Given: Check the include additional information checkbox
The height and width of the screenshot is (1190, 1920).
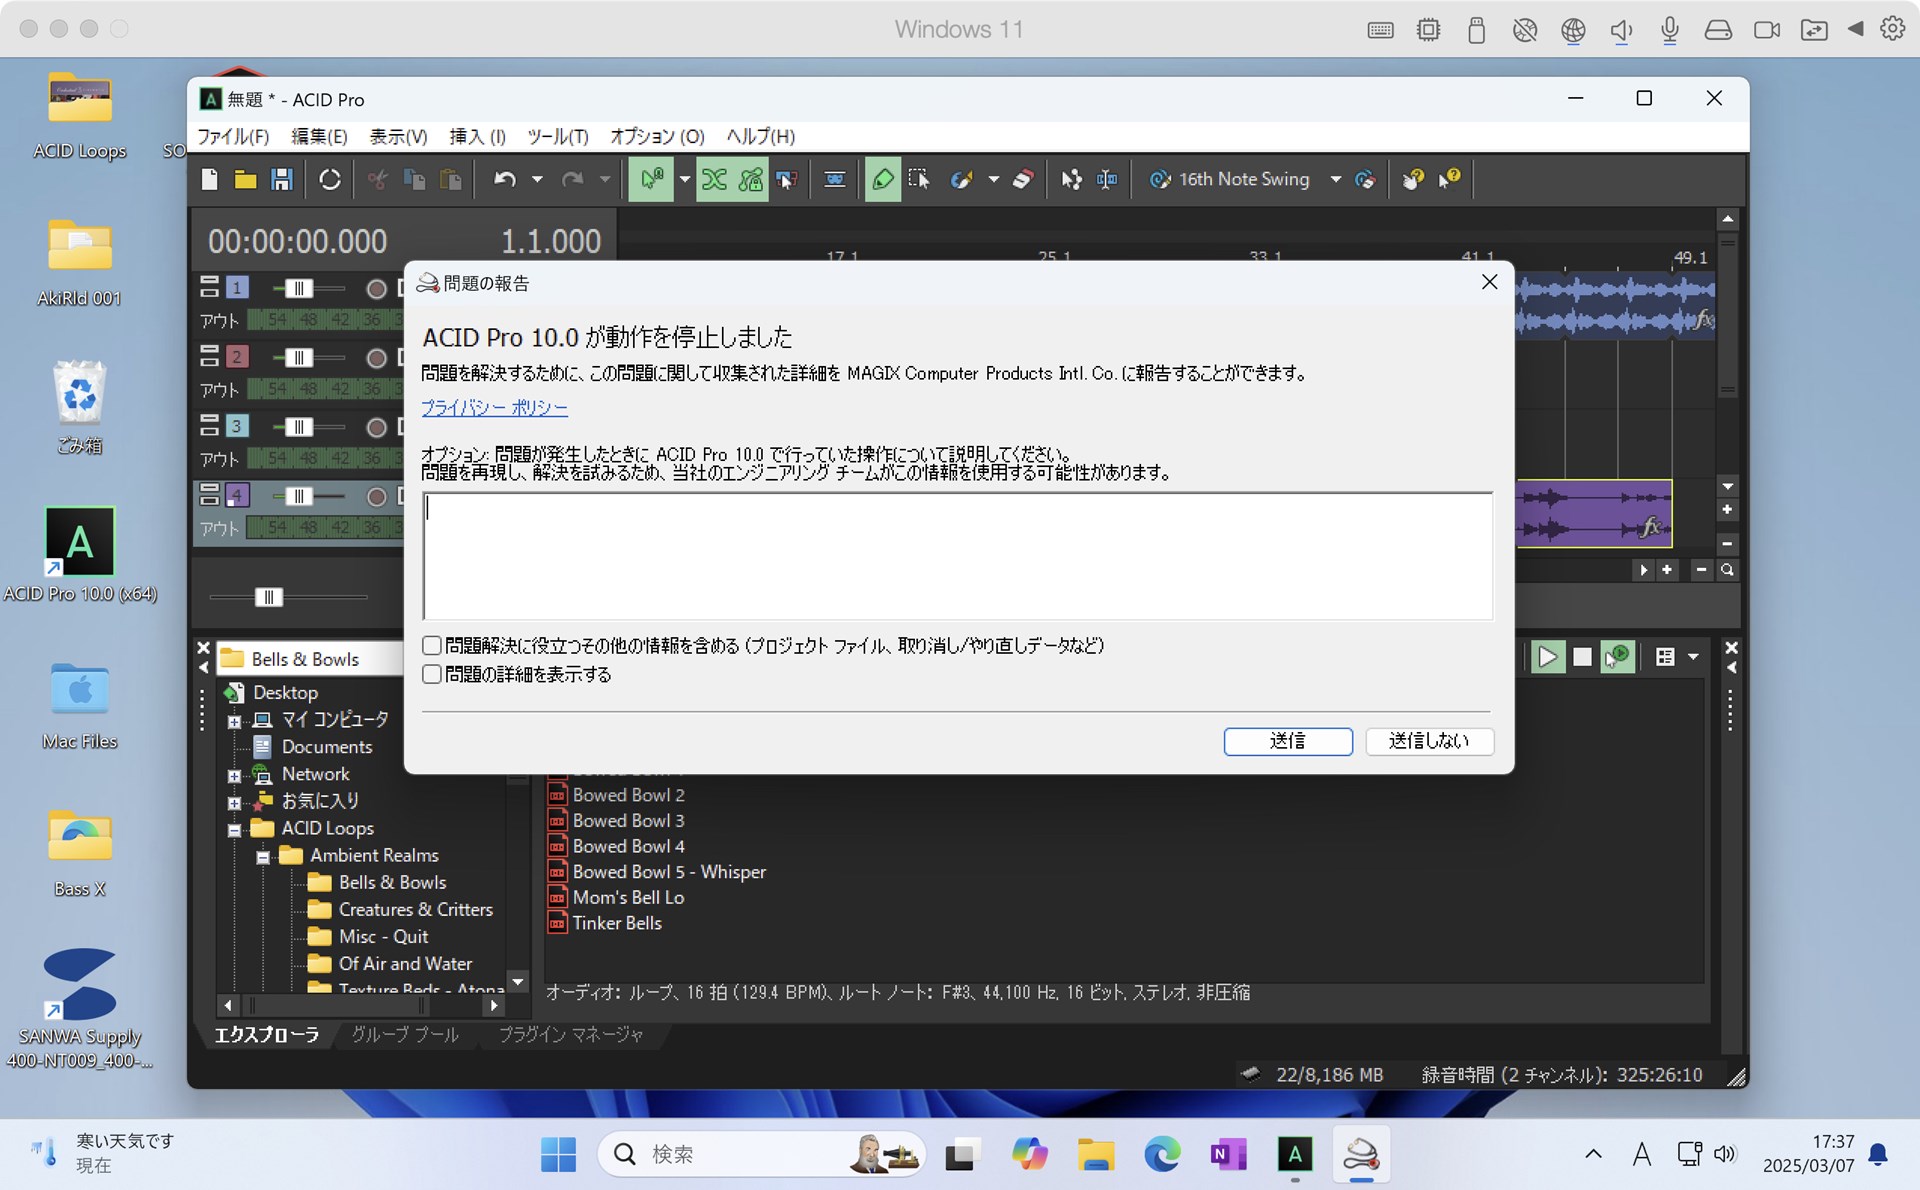Looking at the screenshot, I should point(432,646).
